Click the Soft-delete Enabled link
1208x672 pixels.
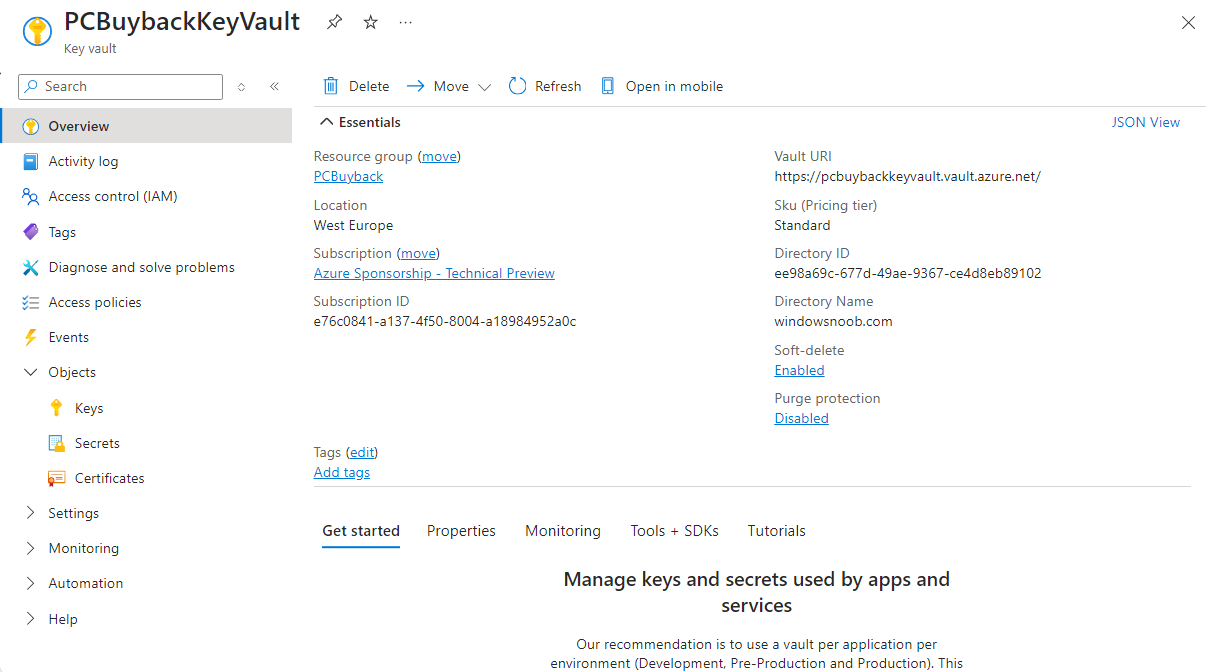(800, 370)
